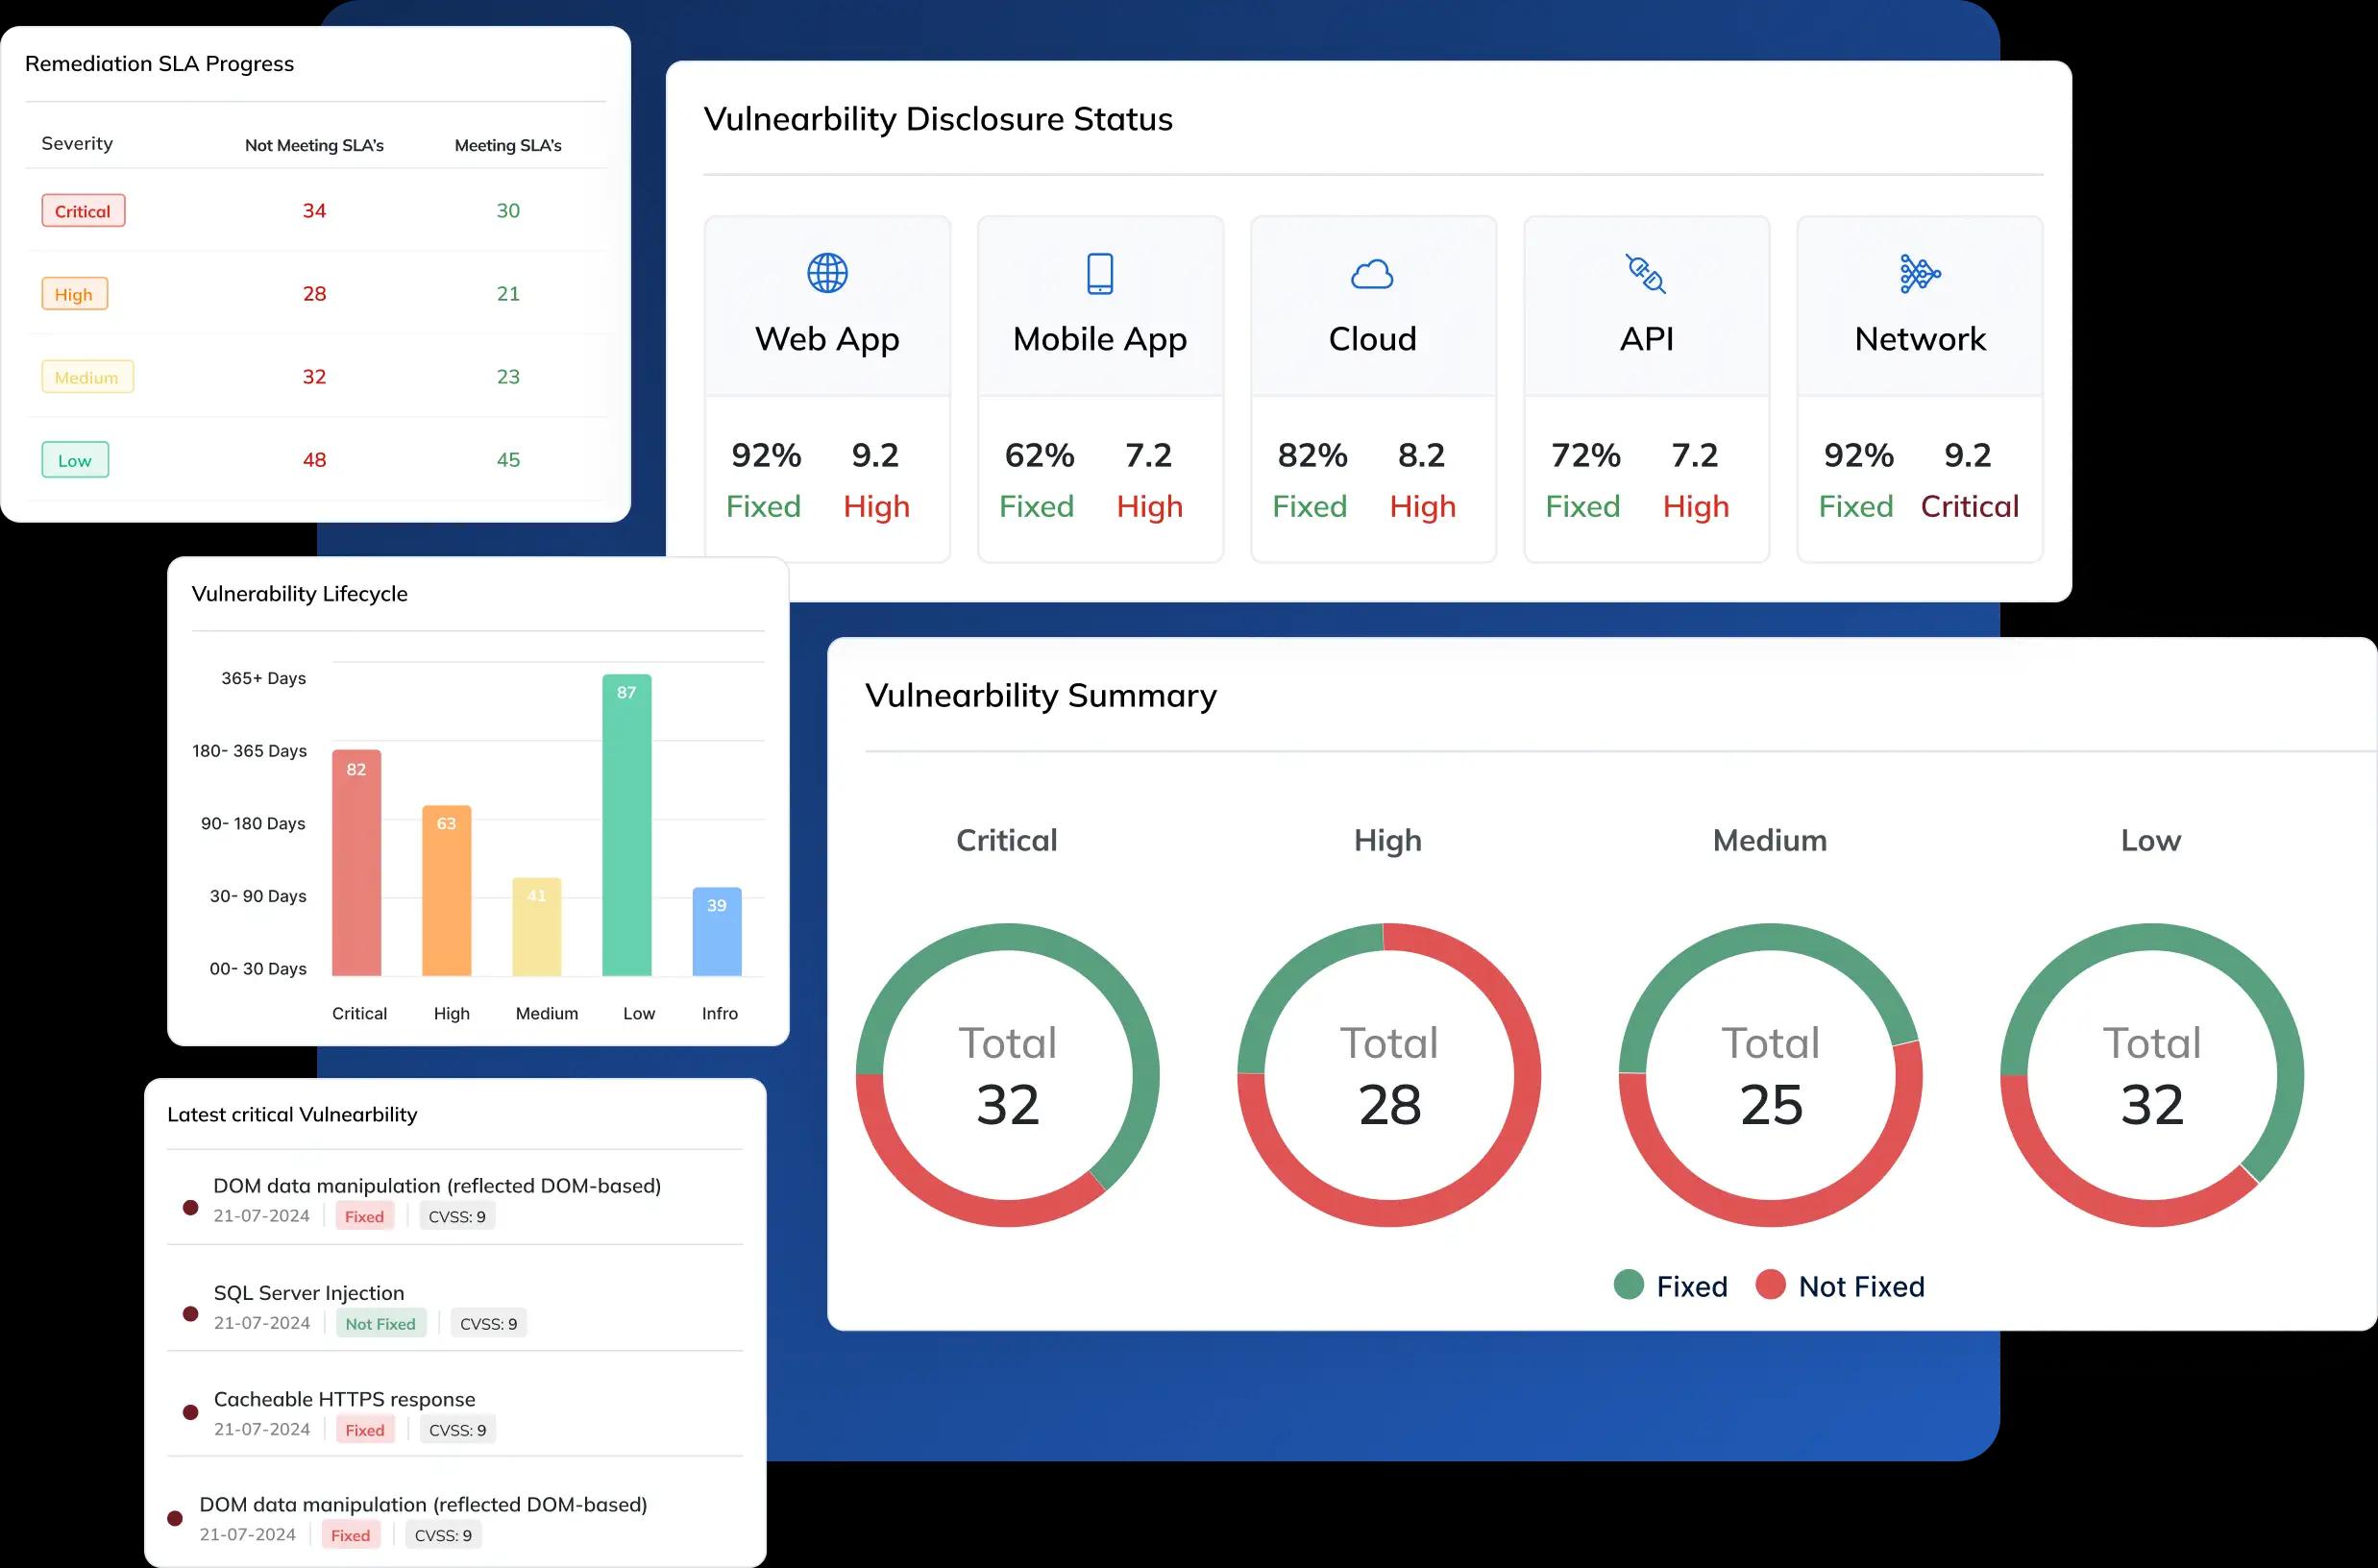This screenshot has width=2378, height=1568.
Task: Select the Critical severity badge
Action: point(83,211)
